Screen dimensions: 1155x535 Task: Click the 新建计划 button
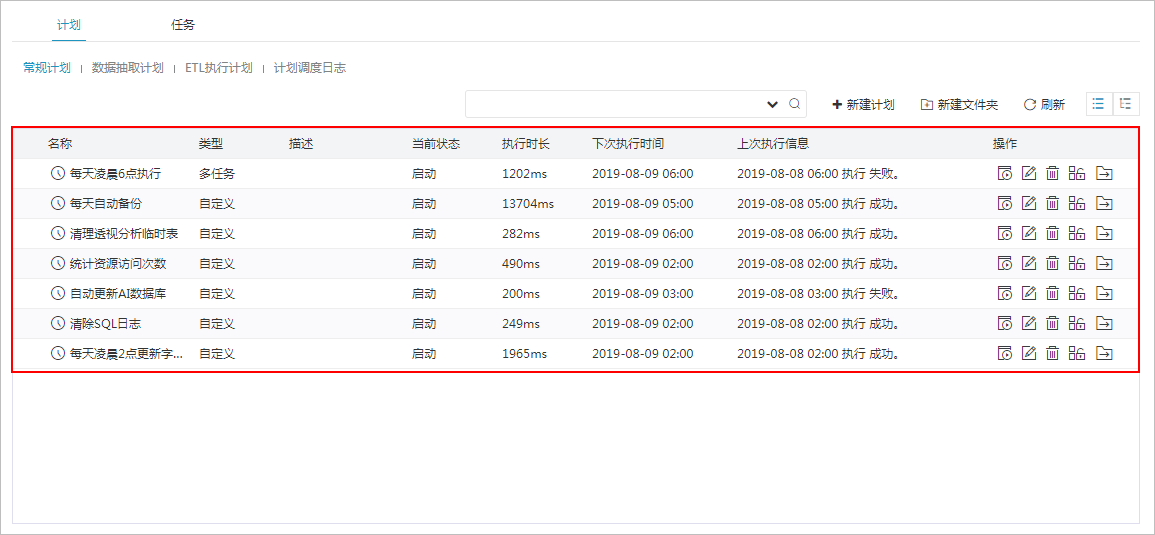coord(863,105)
